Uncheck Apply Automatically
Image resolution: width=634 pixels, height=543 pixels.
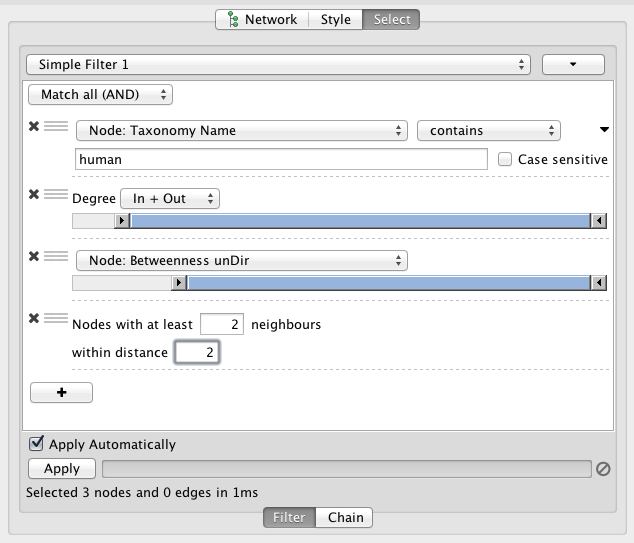[x=37, y=444]
